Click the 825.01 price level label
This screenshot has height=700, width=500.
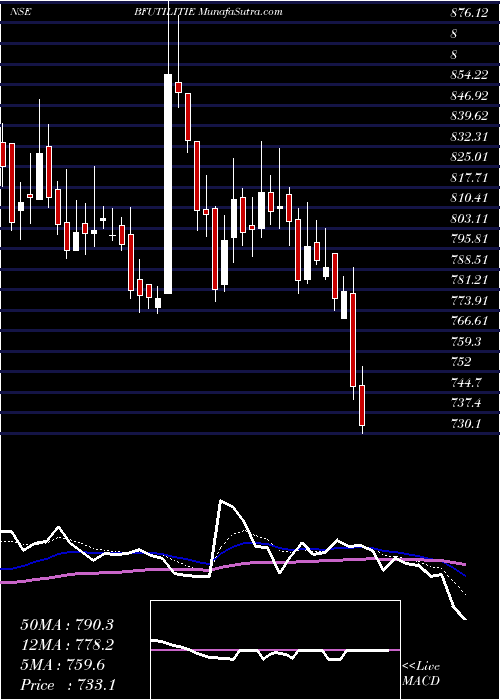click(469, 157)
